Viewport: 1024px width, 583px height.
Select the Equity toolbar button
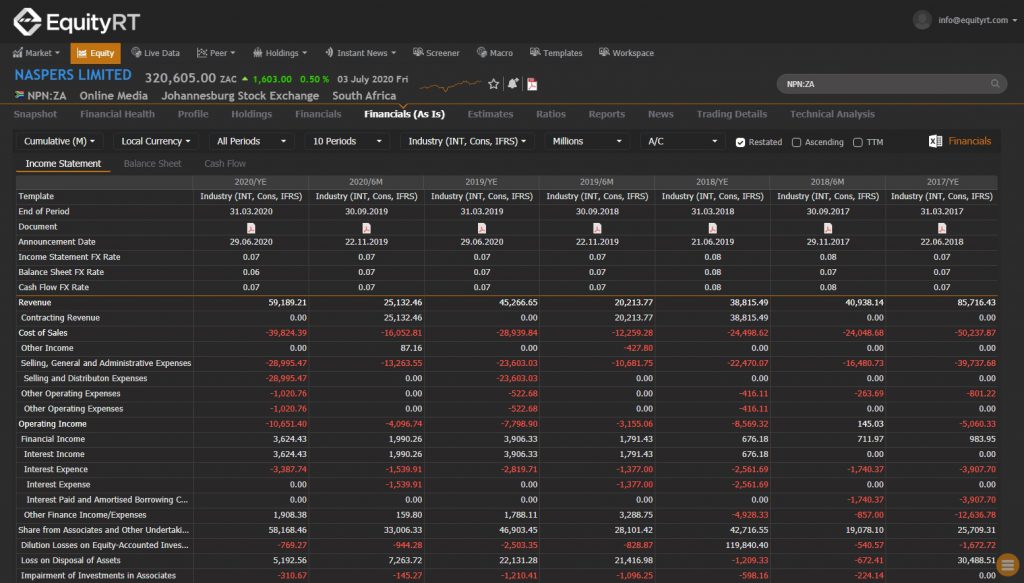point(95,53)
